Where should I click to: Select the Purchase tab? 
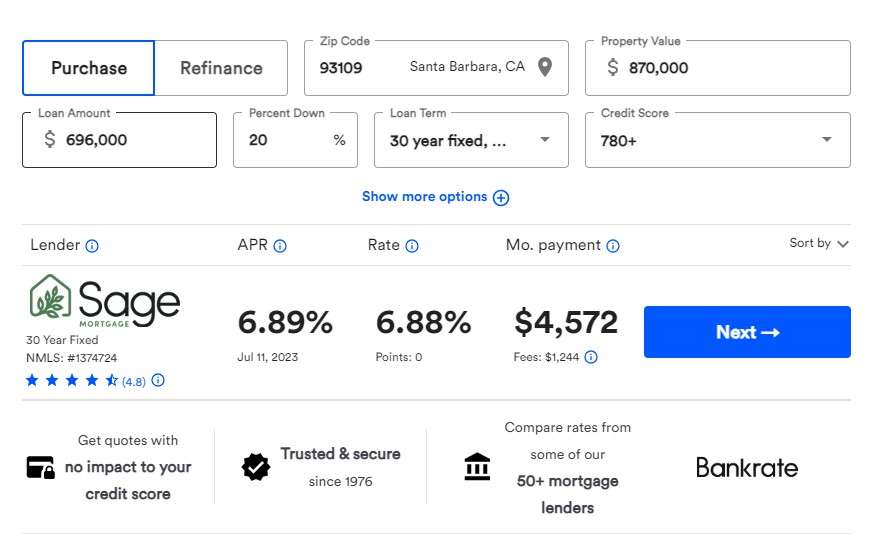(x=89, y=68)
